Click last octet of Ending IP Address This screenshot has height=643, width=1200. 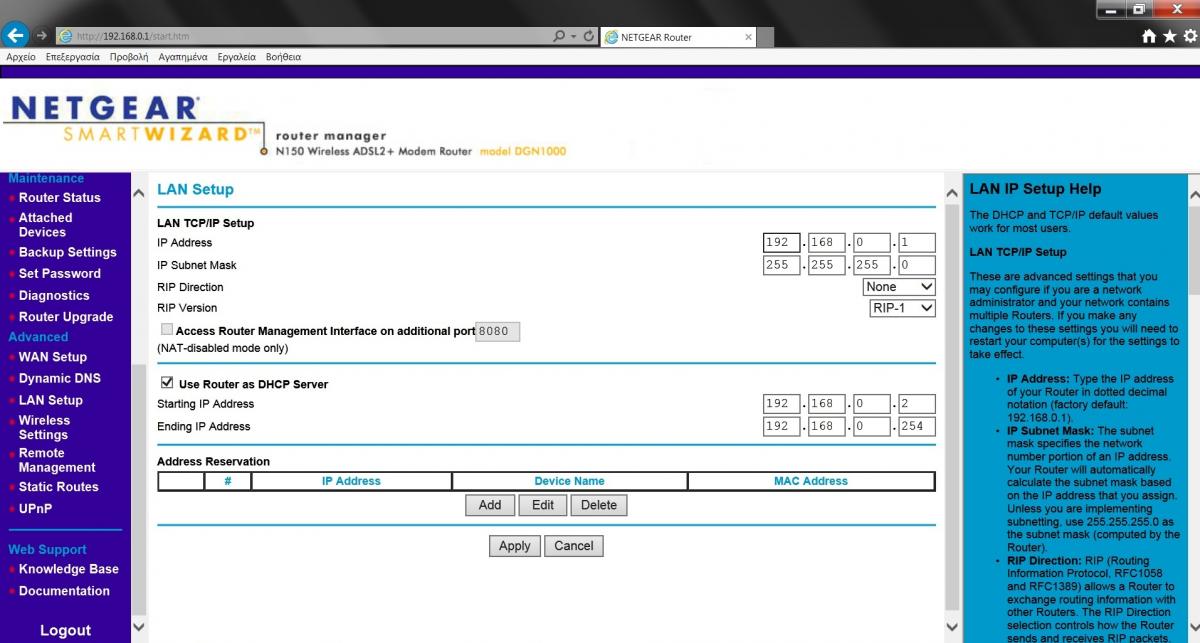tap(917, 427)
